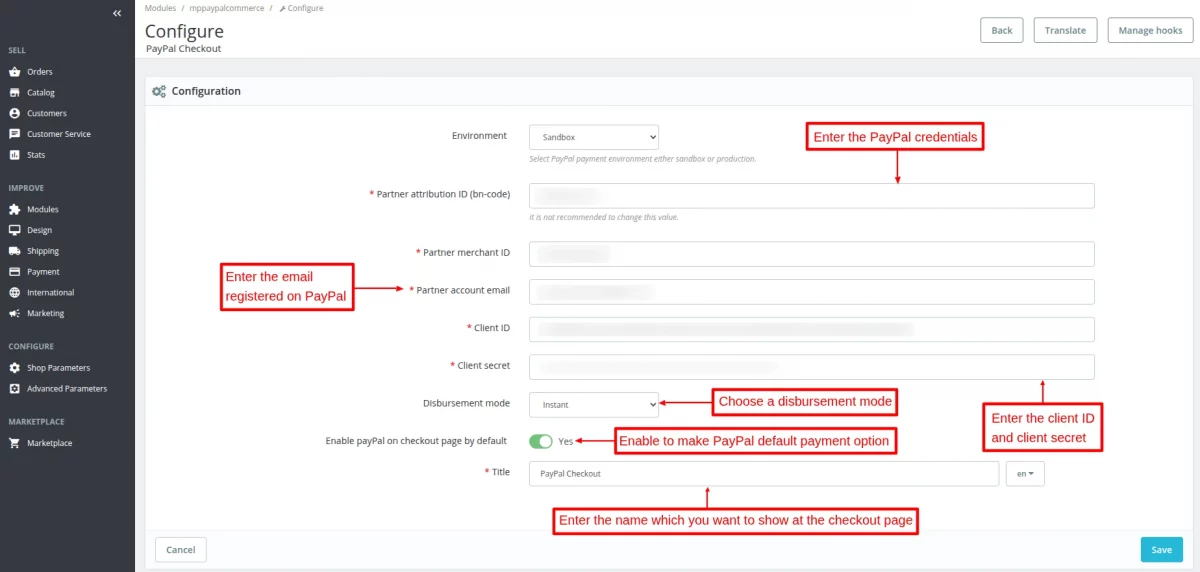
Task: Click the PayPal Checkout subtitle under Configure
Action: pos(183,49)
